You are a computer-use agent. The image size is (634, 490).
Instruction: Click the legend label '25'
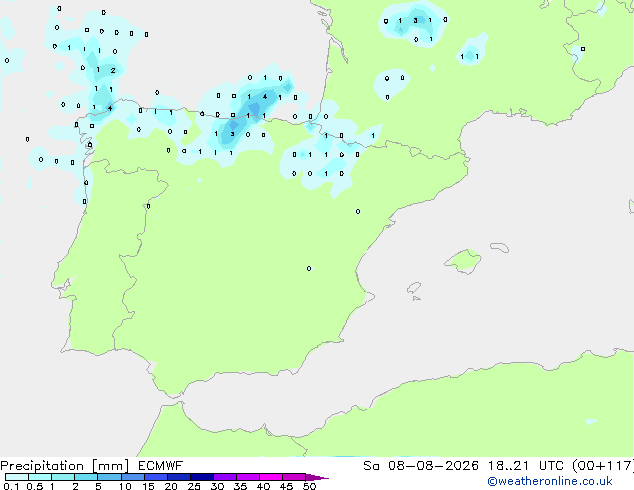tap(194, 486)
